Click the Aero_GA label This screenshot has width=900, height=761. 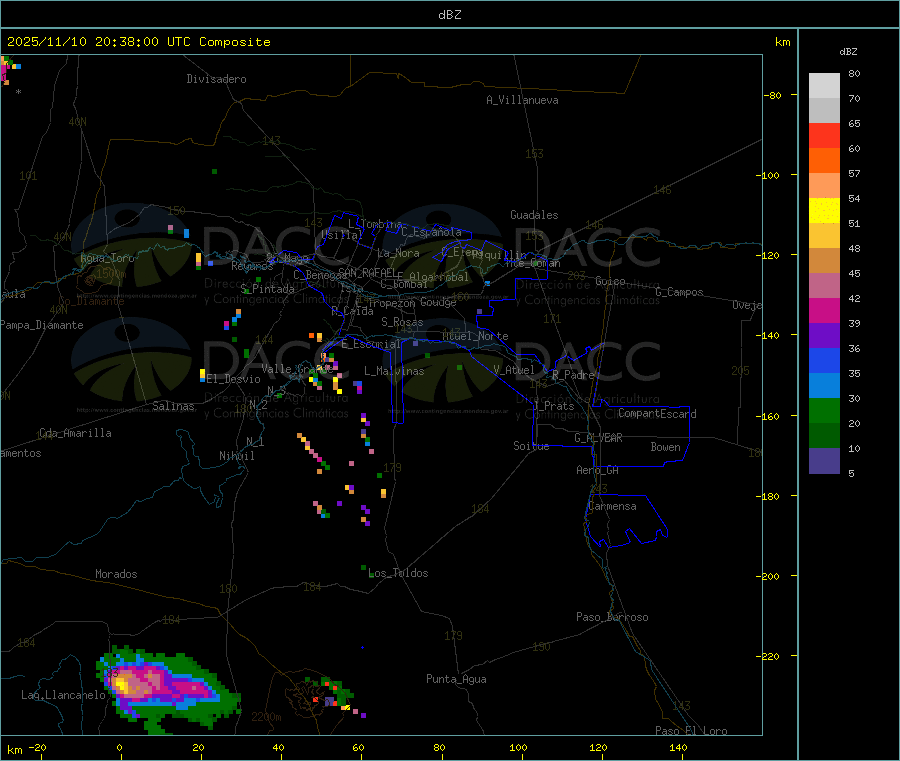(598, 470)
